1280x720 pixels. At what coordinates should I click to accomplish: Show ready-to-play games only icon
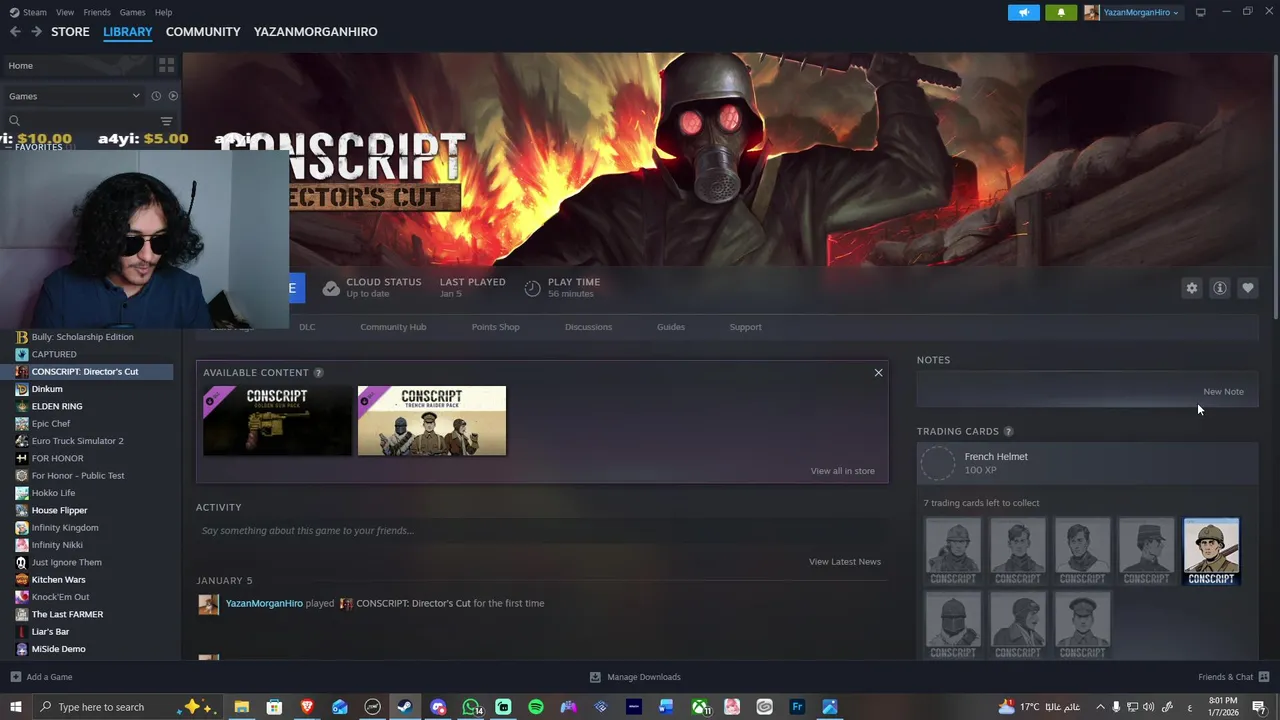coord(173,96)
